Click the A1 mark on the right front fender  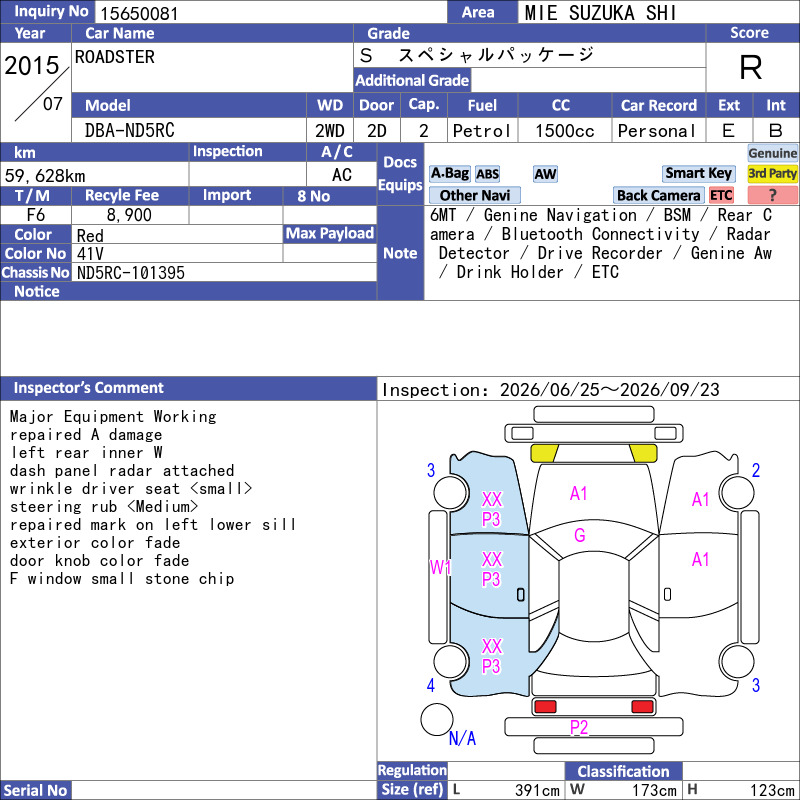pyautogui.click(x=701, y=499)
